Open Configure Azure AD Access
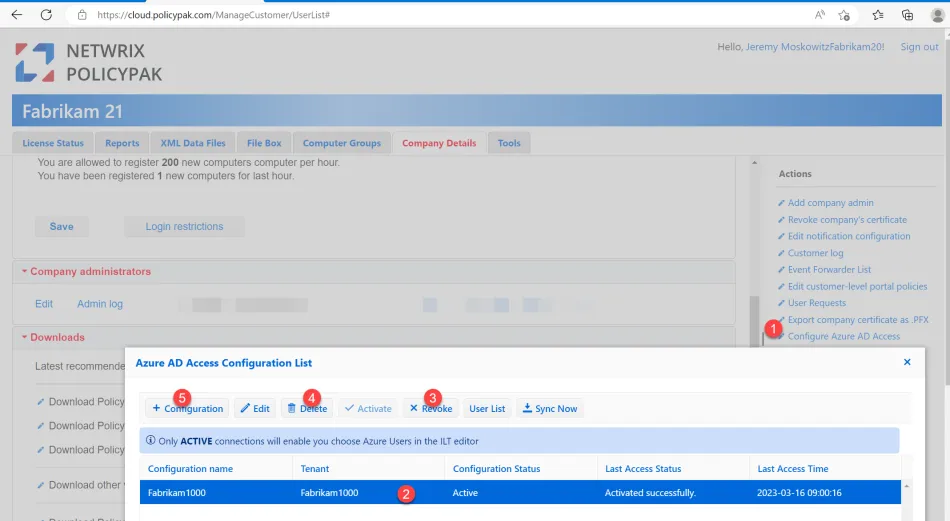The image size is (950, 521). (x=843, y=336)
